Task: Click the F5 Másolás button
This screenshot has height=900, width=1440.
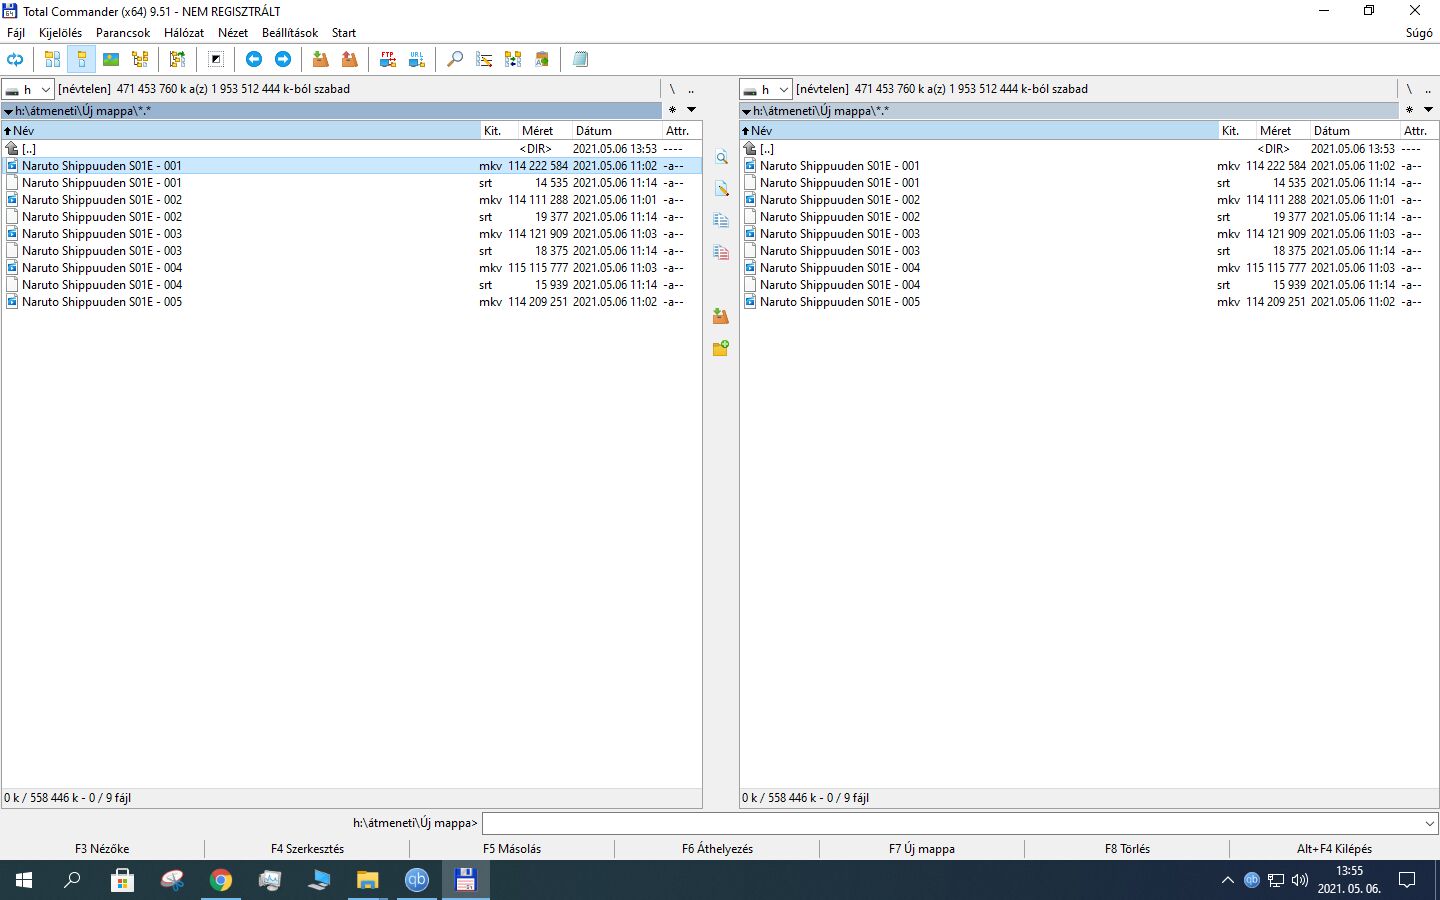Action: [x=512, y=849]
